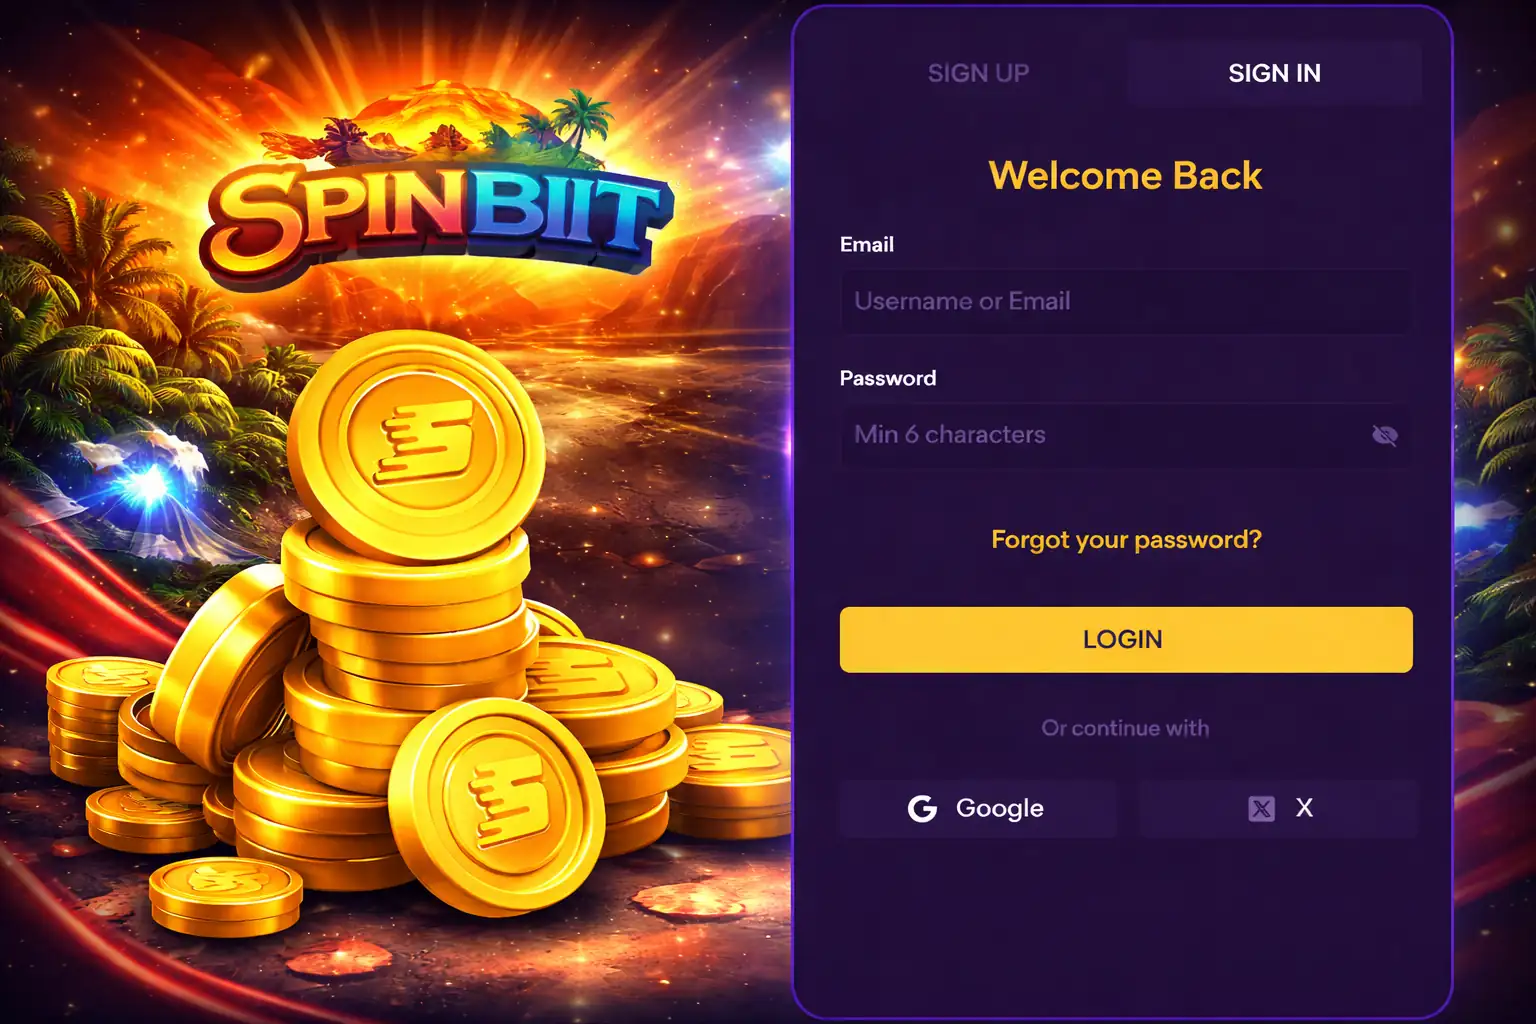This screenshot has width=1536, height=1024.
Task: Continue with Google
Action: click(x=978, y=808)
